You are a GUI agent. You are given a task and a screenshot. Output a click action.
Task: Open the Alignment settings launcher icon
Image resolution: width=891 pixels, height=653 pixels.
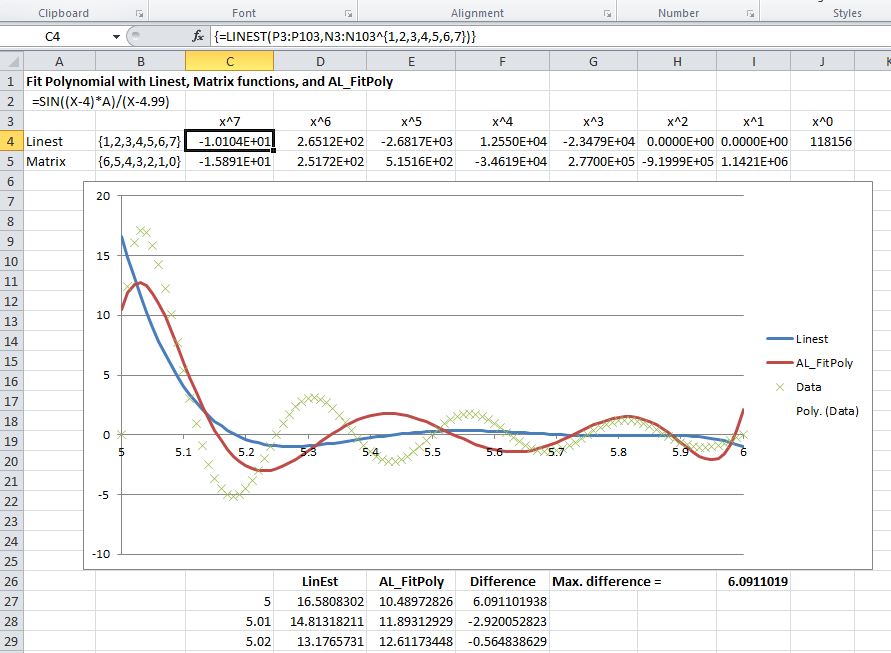[x=607, y=14]
